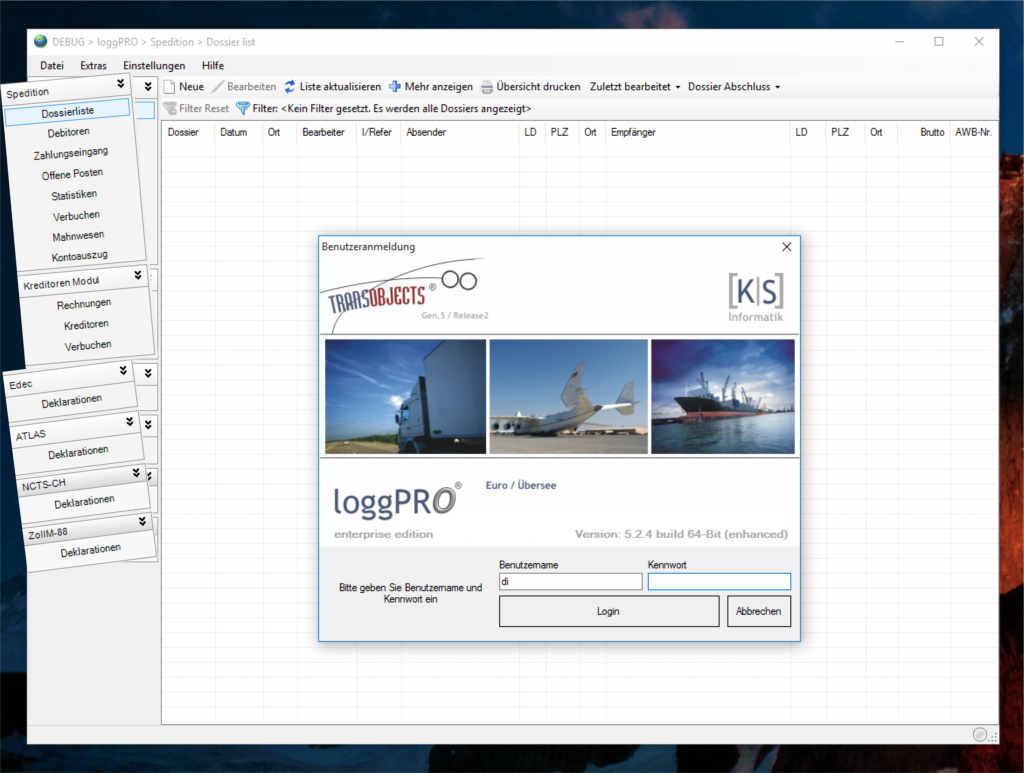Click the Login button
The image size is (1024, 773).
(609, 612)
